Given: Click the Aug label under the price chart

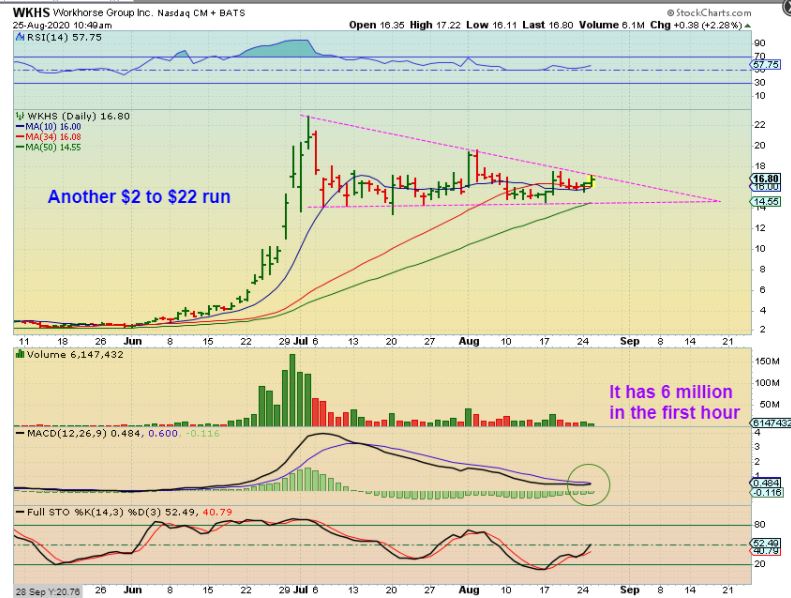Looking at the screenshot, I should [x=469, y=341].
